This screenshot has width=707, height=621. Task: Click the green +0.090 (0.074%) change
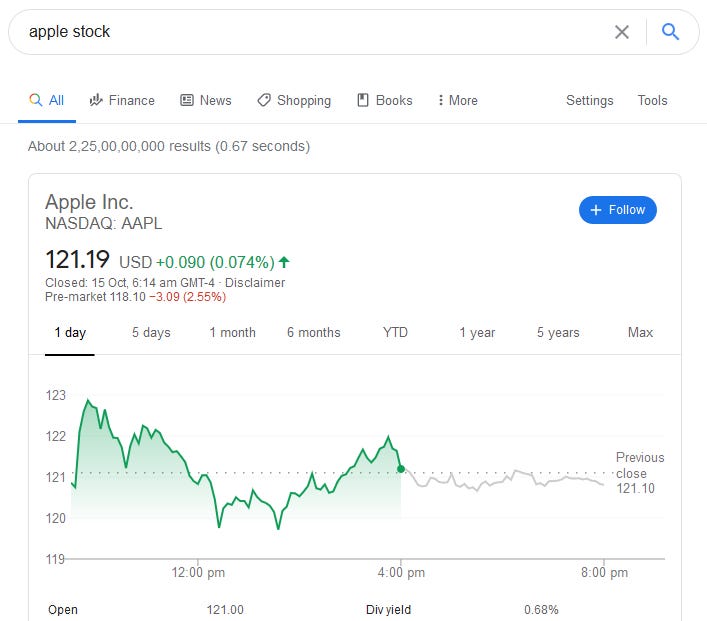click(x=215, y=262)
